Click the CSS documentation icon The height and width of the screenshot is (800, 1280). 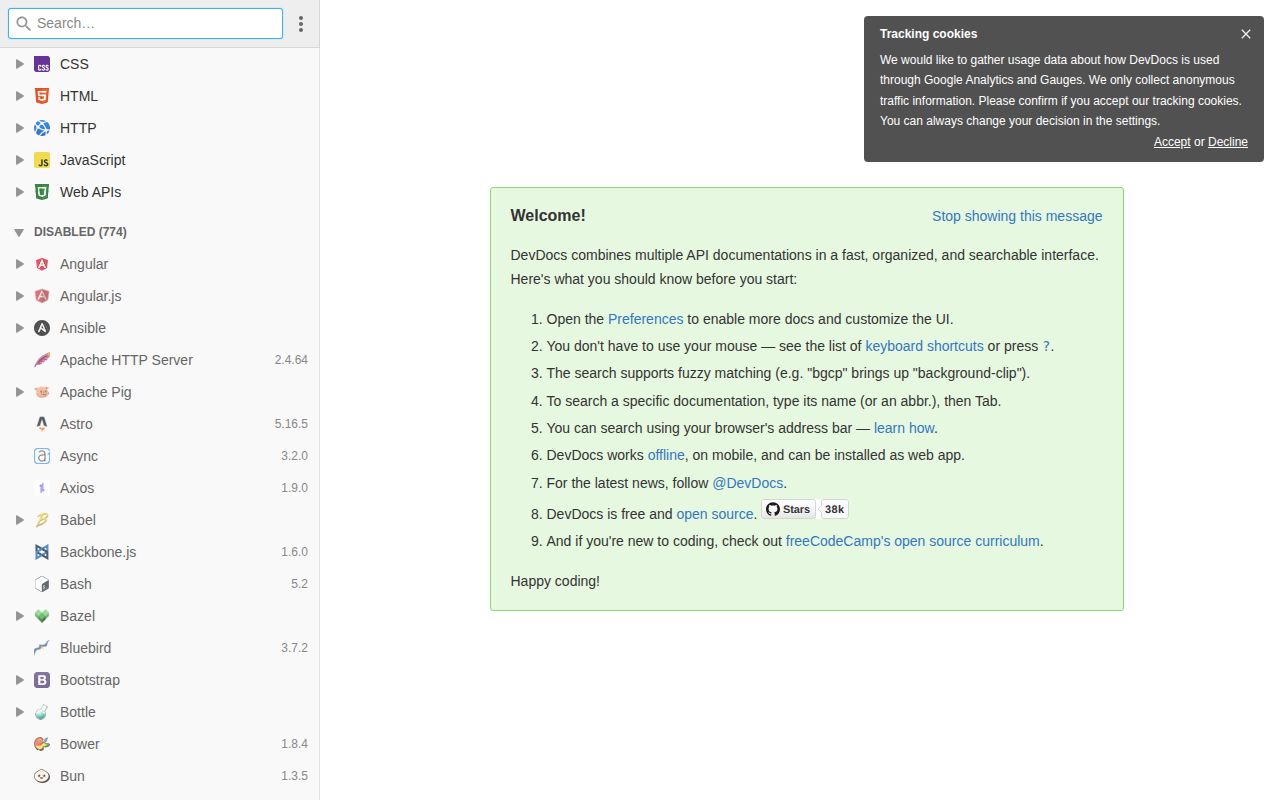point(42,63)
